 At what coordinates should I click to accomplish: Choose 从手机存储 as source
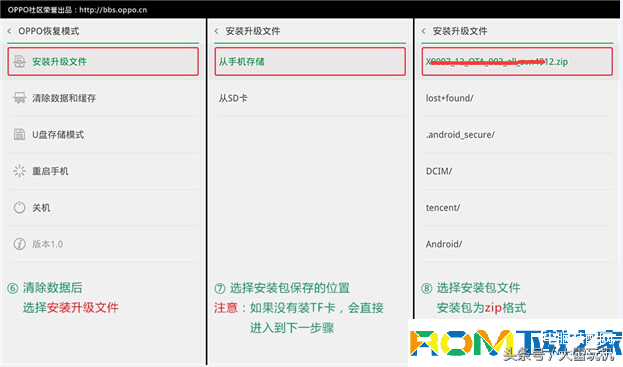tap(310, 62)
